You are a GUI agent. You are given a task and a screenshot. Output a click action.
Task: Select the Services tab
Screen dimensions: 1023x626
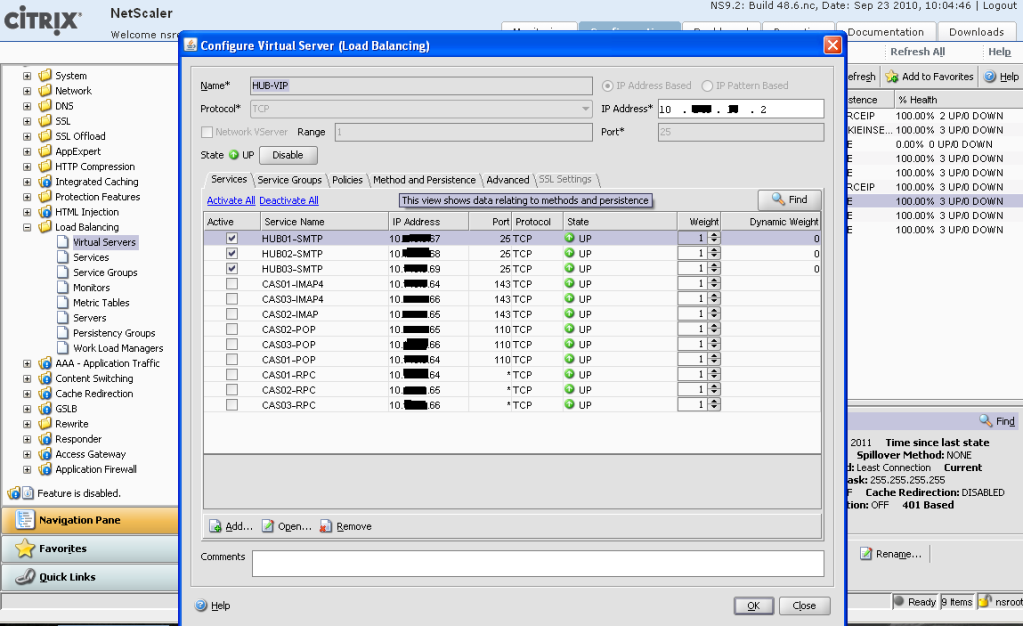[229, 179]
